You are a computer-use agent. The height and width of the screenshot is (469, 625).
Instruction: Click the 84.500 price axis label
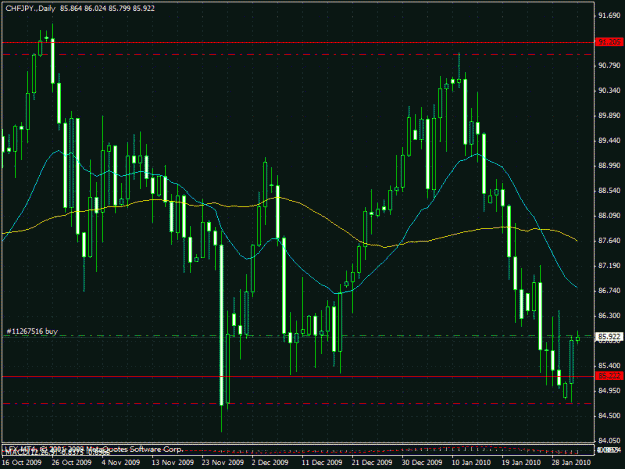tap(609, 416)
